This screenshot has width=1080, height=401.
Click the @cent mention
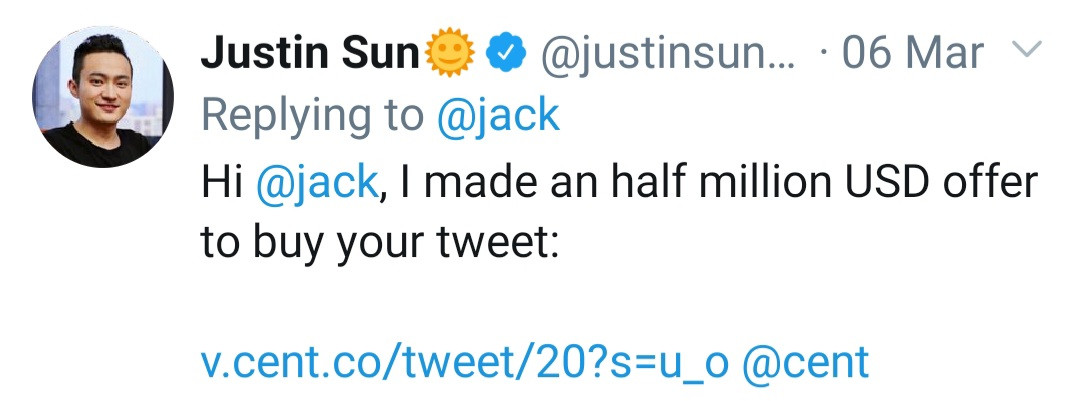pos(805,363)
